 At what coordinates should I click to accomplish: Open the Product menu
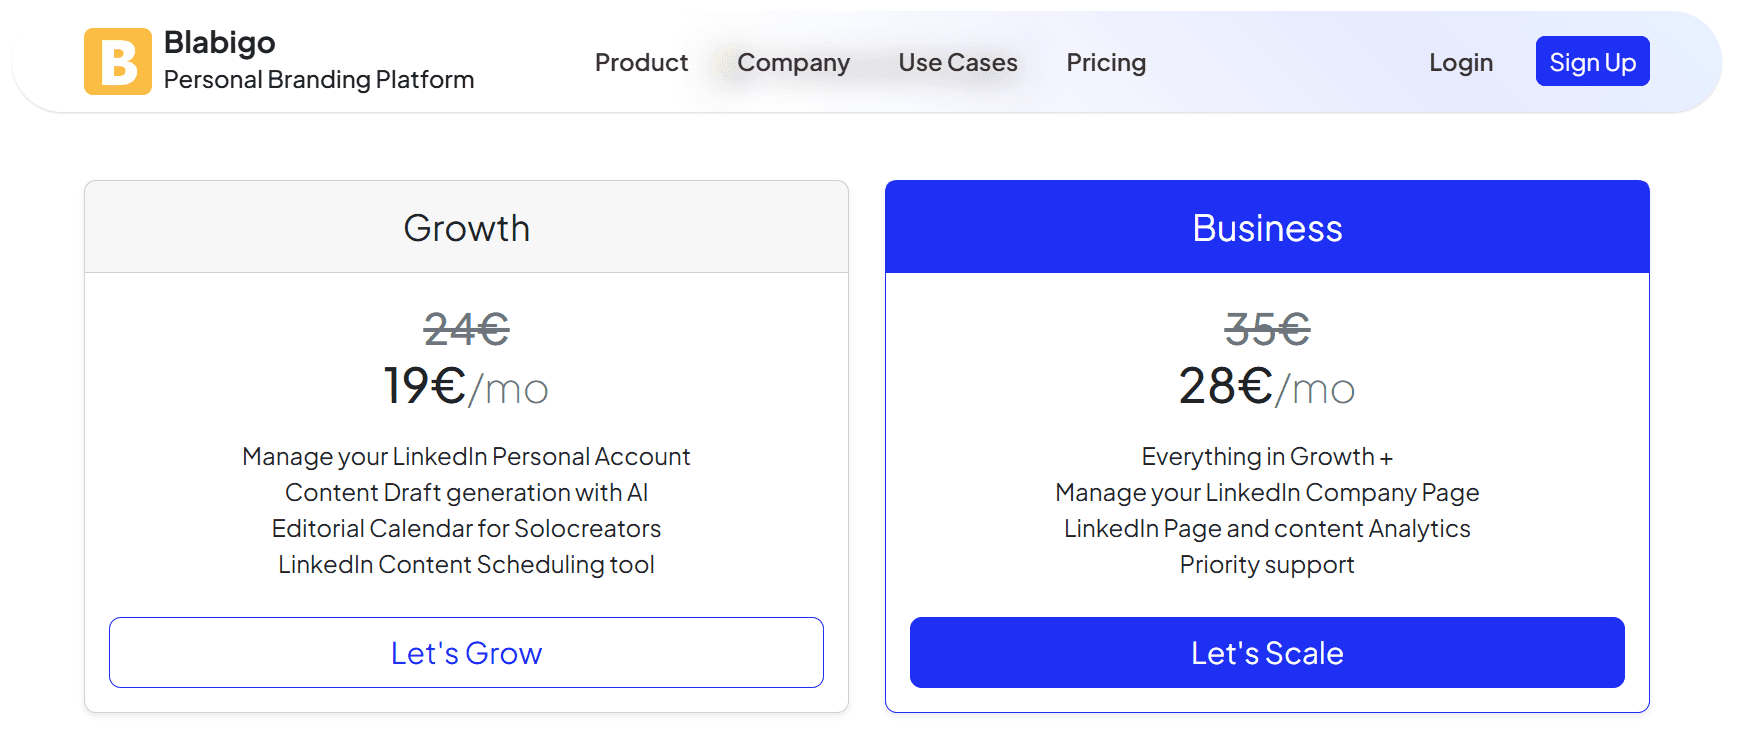(x=641, y=62)
